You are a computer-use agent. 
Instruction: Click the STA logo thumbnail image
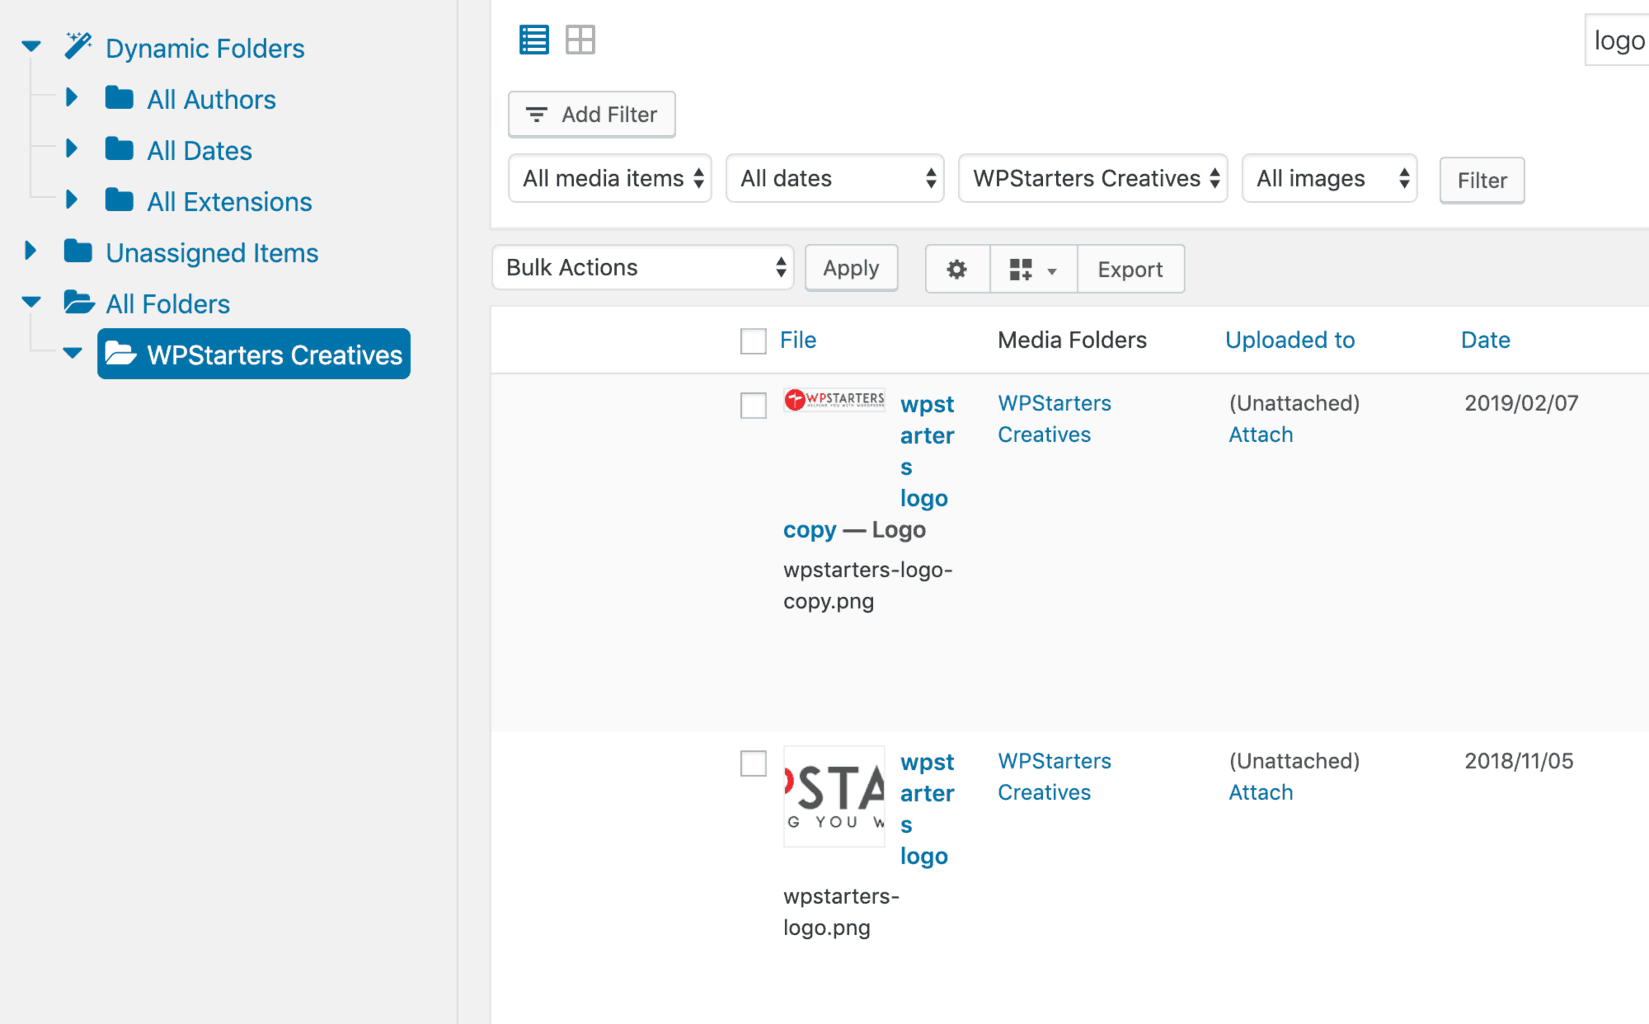[x=834, y=796]
